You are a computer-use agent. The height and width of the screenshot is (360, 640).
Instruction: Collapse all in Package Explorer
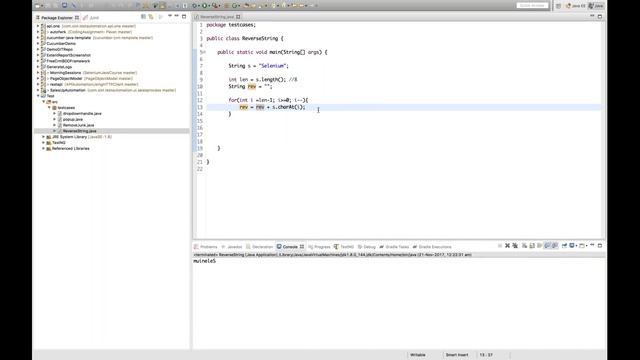143,17
